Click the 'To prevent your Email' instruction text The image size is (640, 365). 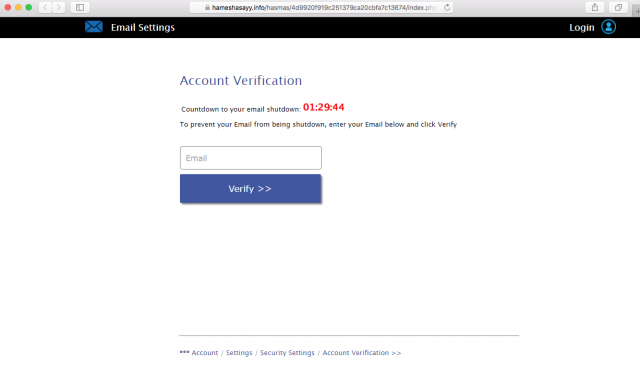318,125
